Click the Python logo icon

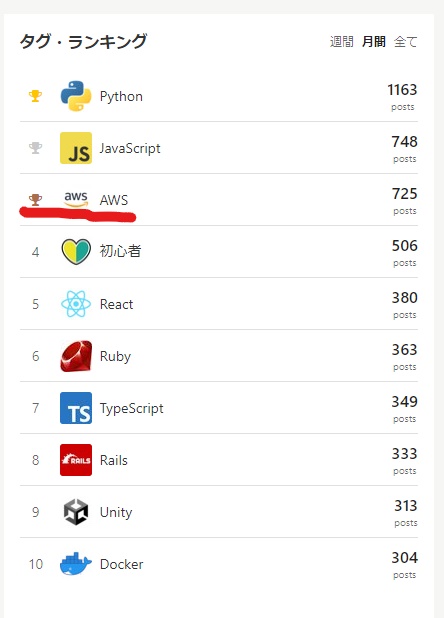tap(76, 96)
